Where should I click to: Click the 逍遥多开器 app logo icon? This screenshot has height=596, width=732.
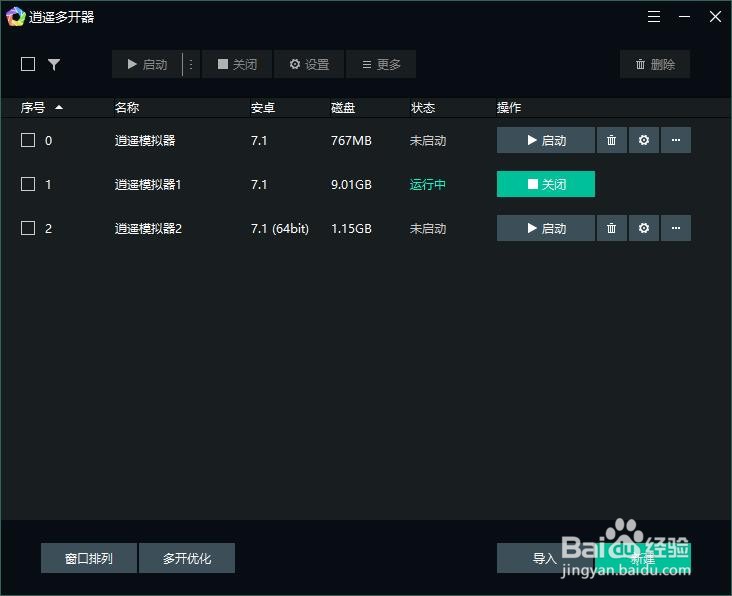pos(16,17)
